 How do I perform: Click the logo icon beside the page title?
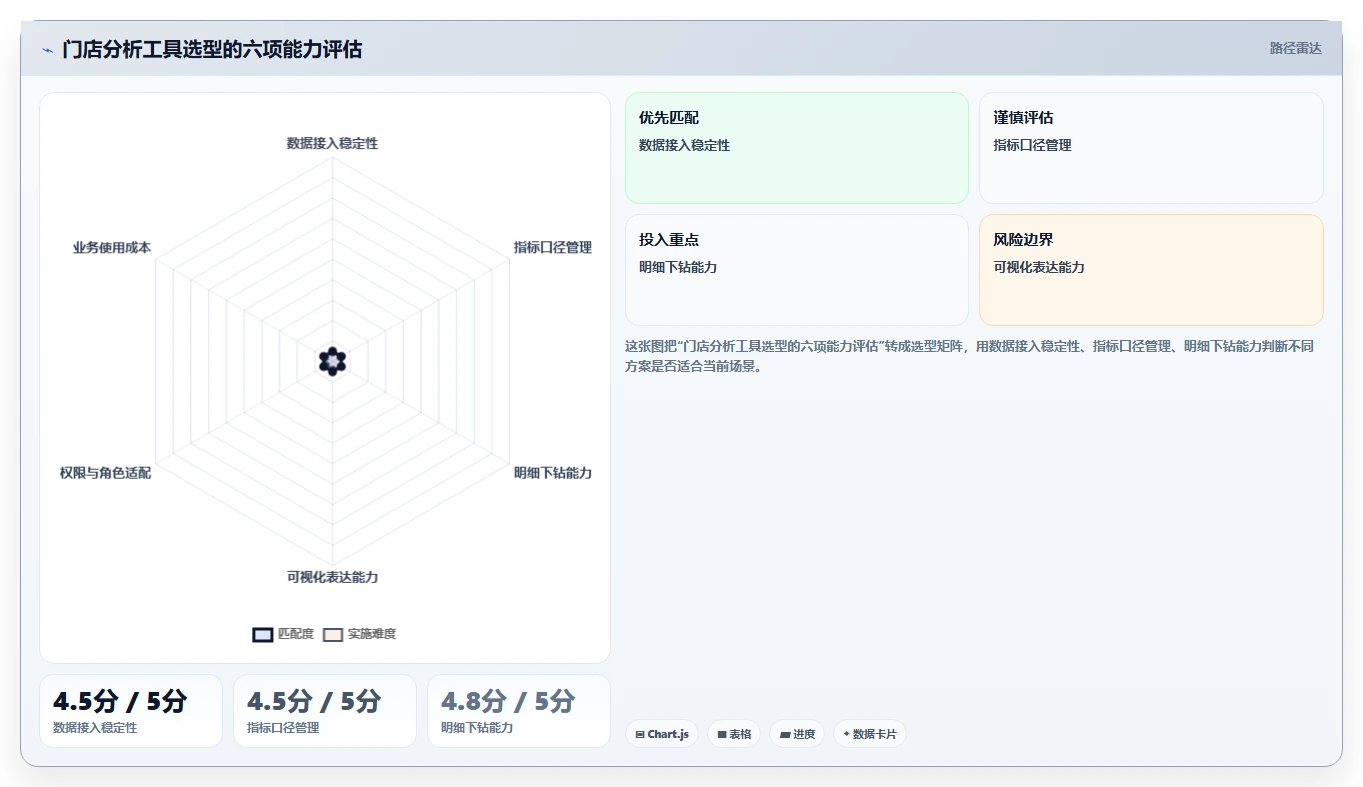coord(47,50)
